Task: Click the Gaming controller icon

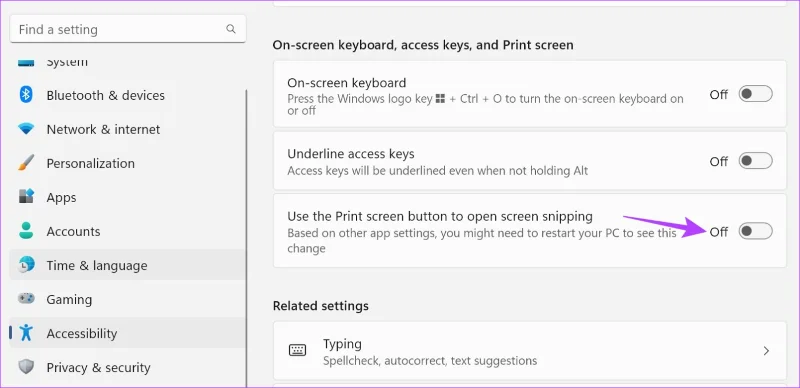Action: coord(26,299)
